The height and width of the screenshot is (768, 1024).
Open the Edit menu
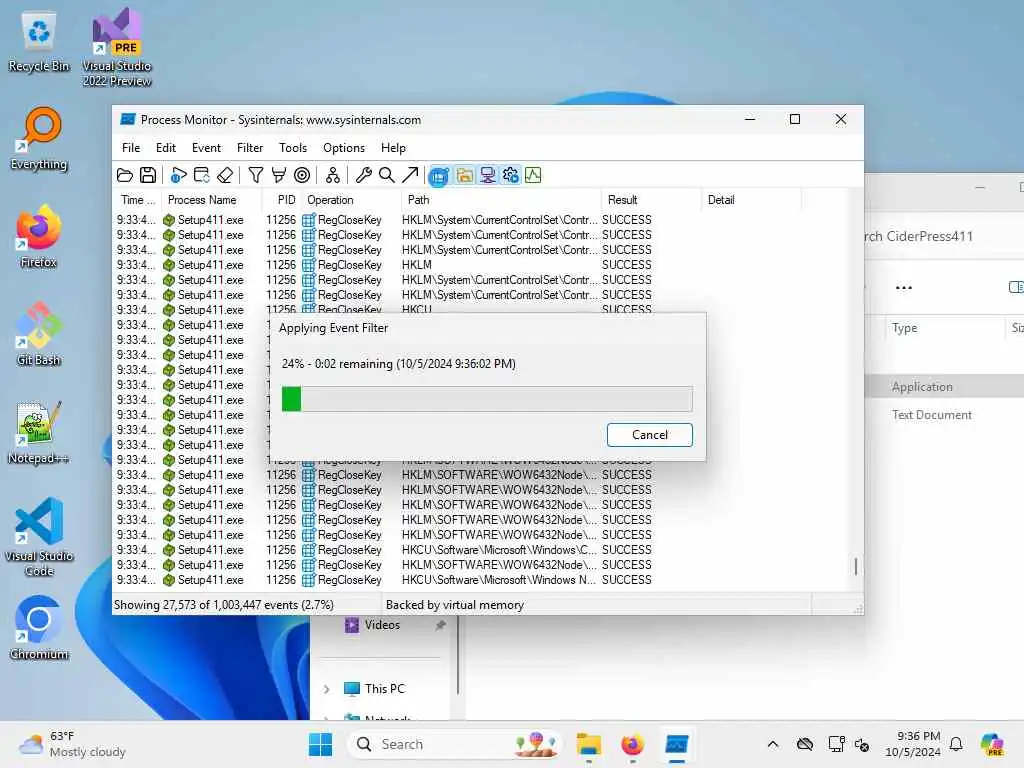tap(166, 148)
